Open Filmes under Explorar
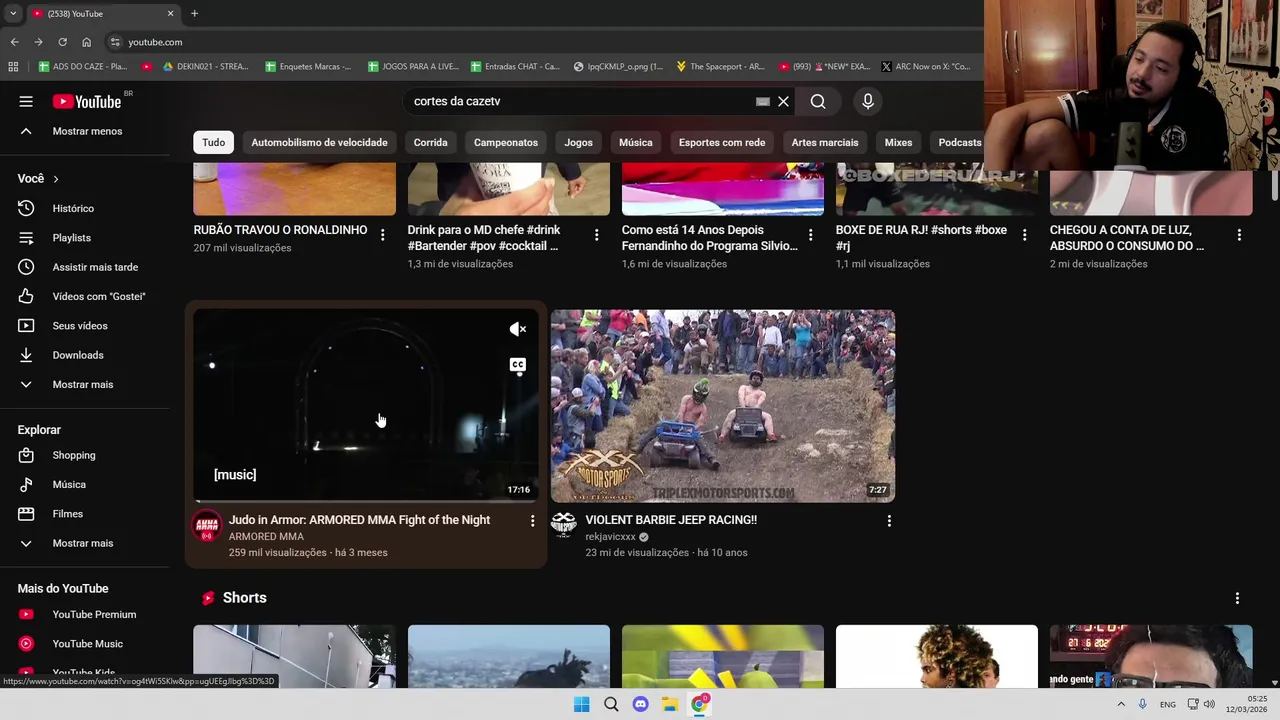1280x720 pixels. coord(68,514)
